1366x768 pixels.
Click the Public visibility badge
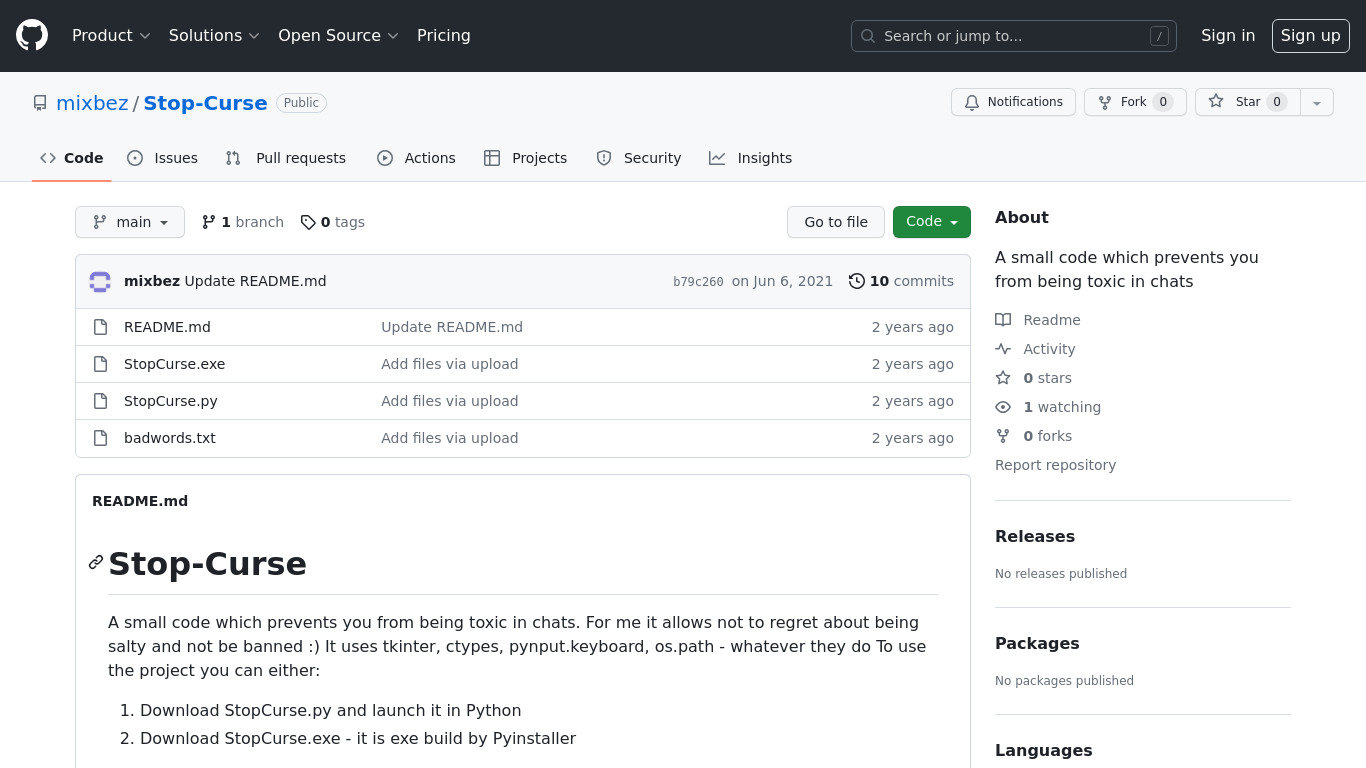(x=301, y=103)
